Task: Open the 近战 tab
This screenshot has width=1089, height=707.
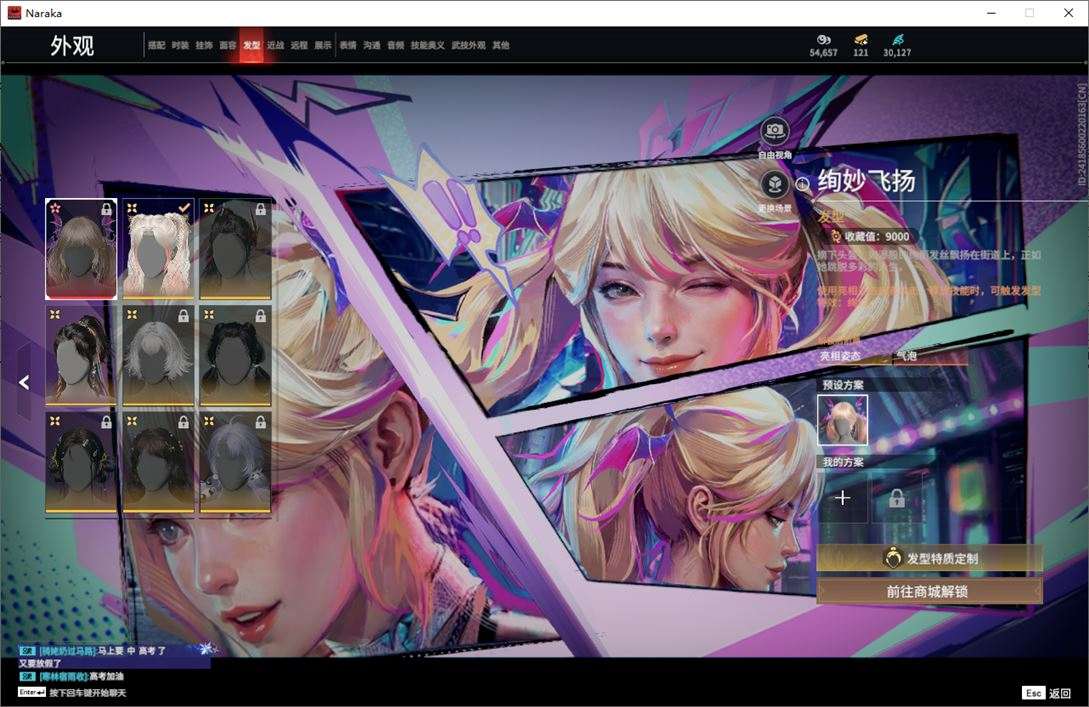Action: pyautogui.click(x=275, y=45)
